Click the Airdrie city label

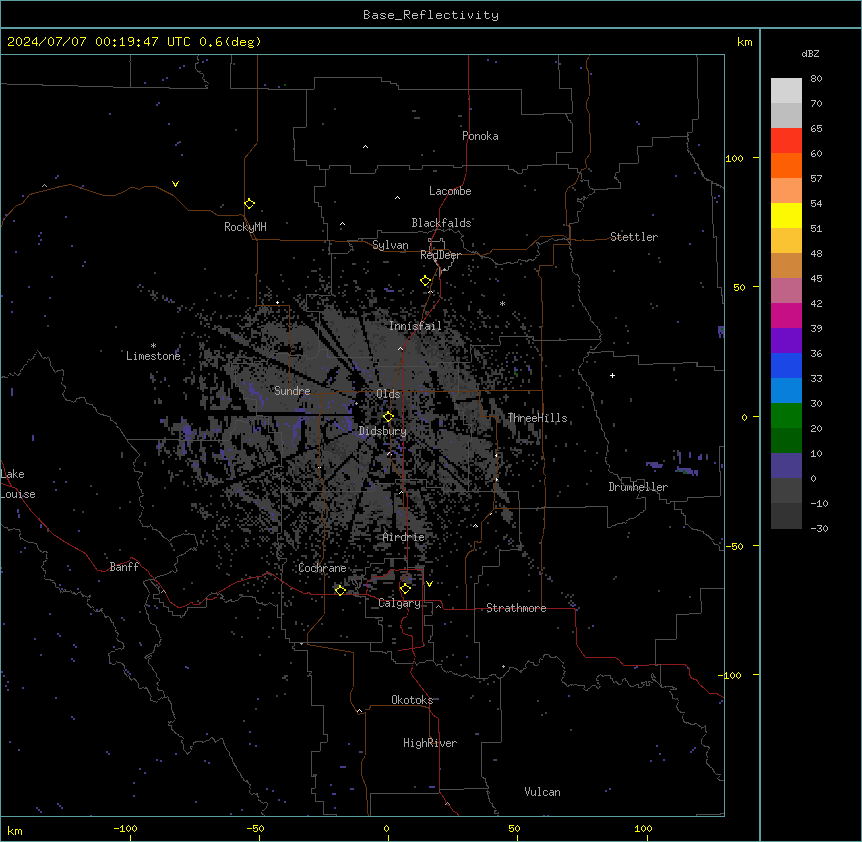pyautogui.click(x=404, y=537)
